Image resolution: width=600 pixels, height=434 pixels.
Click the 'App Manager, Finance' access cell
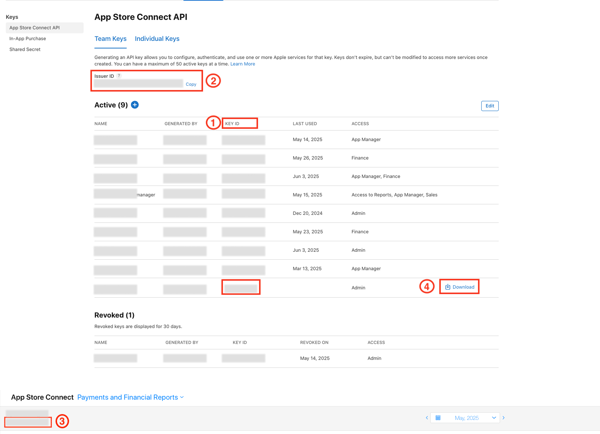click(x=376, y=176)
